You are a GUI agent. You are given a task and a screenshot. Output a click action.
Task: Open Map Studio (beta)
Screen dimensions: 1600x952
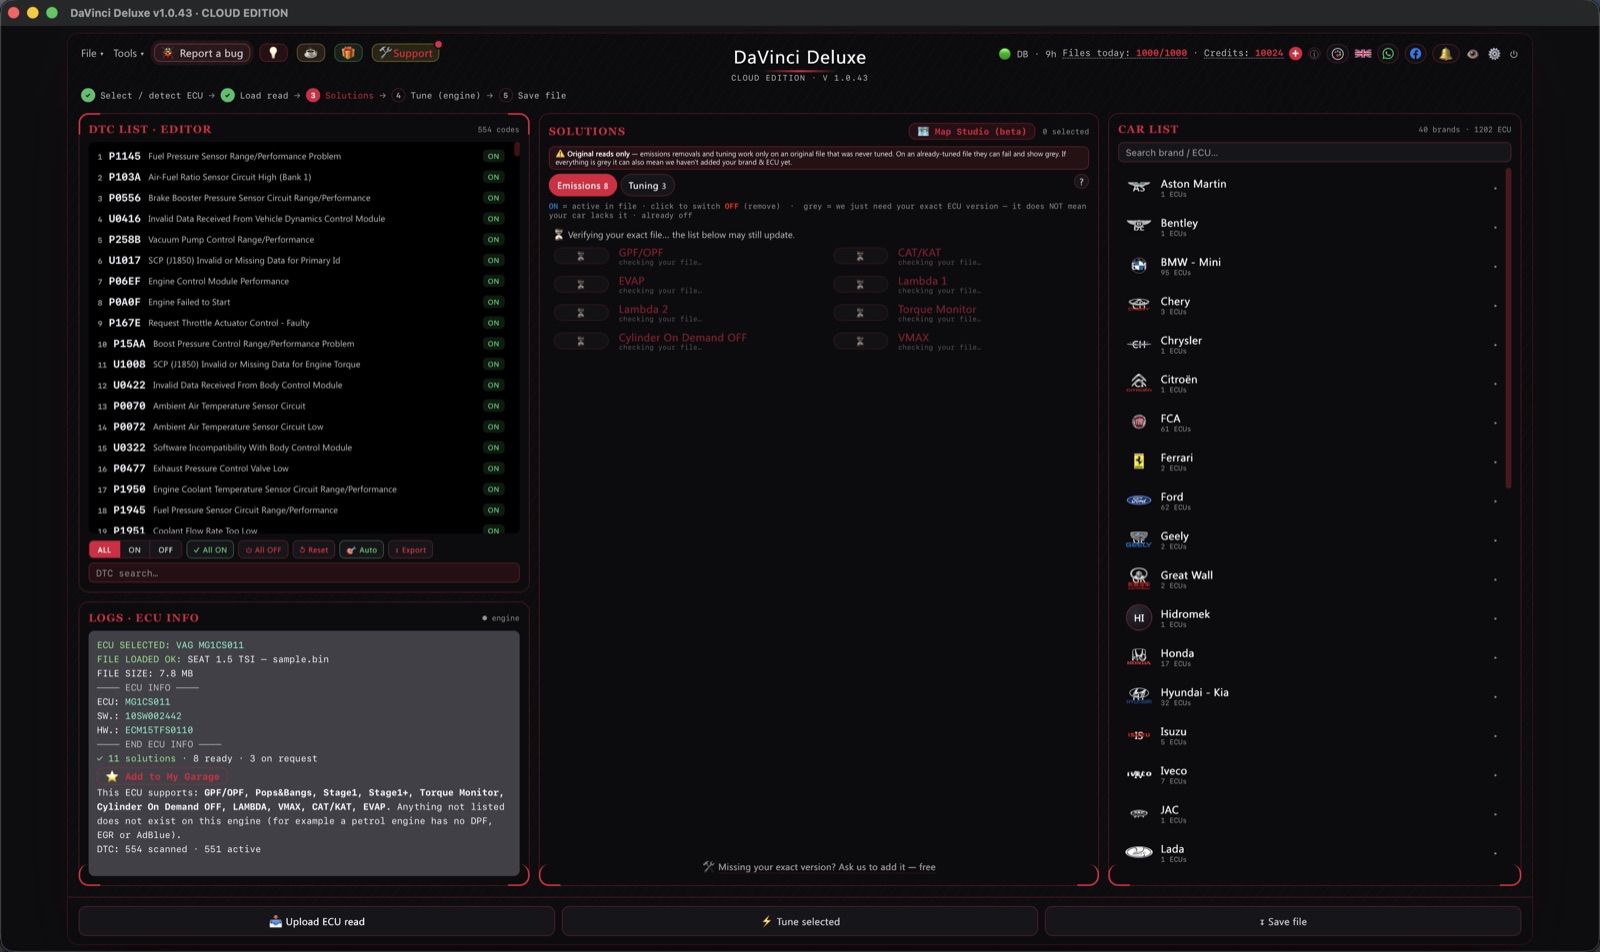pyautogui.click(x=971, y=131)
